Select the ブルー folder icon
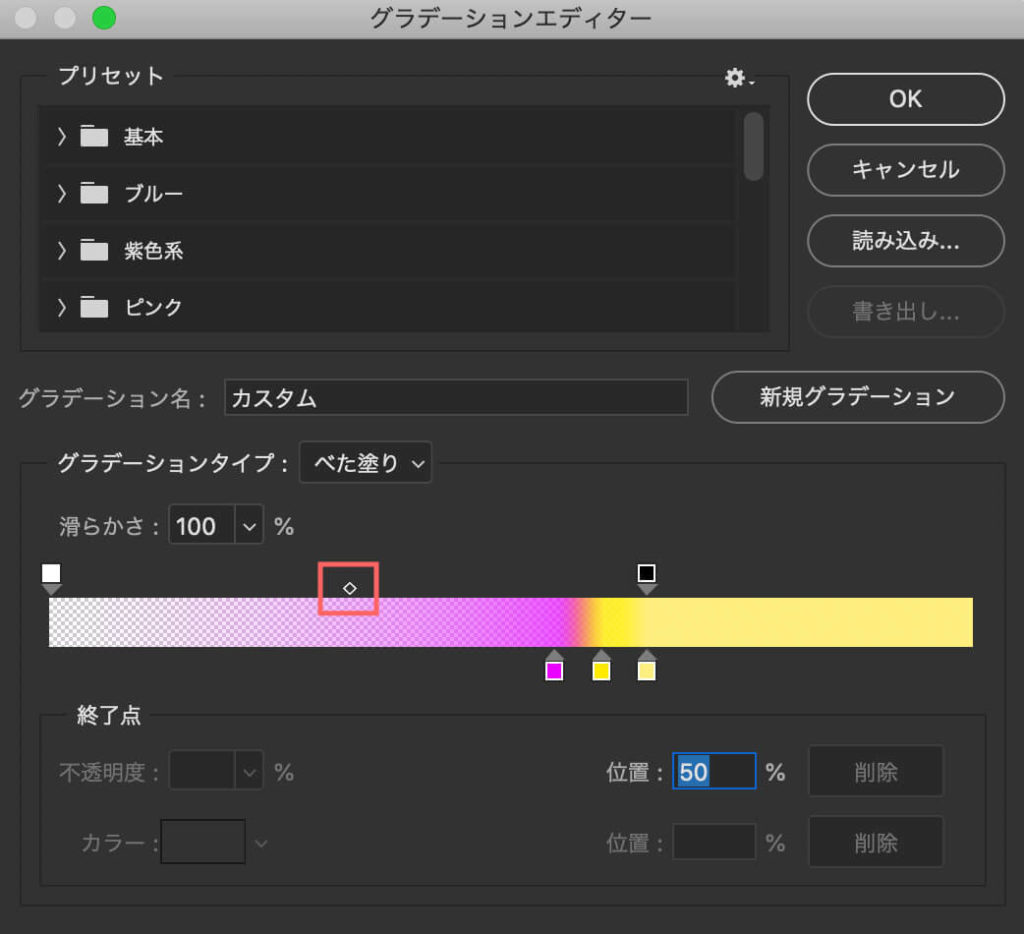This screenshot has width=1024, height=934. pyautogui.click(x=94, y=193)
